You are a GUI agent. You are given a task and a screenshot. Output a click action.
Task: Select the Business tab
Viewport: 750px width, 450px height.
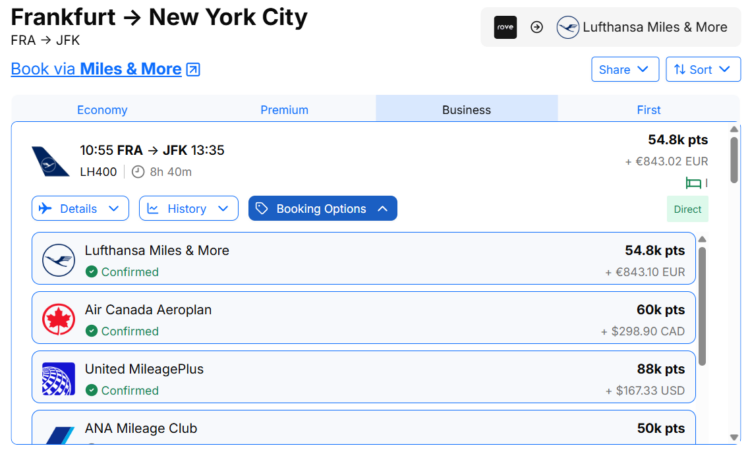[466, 110]
